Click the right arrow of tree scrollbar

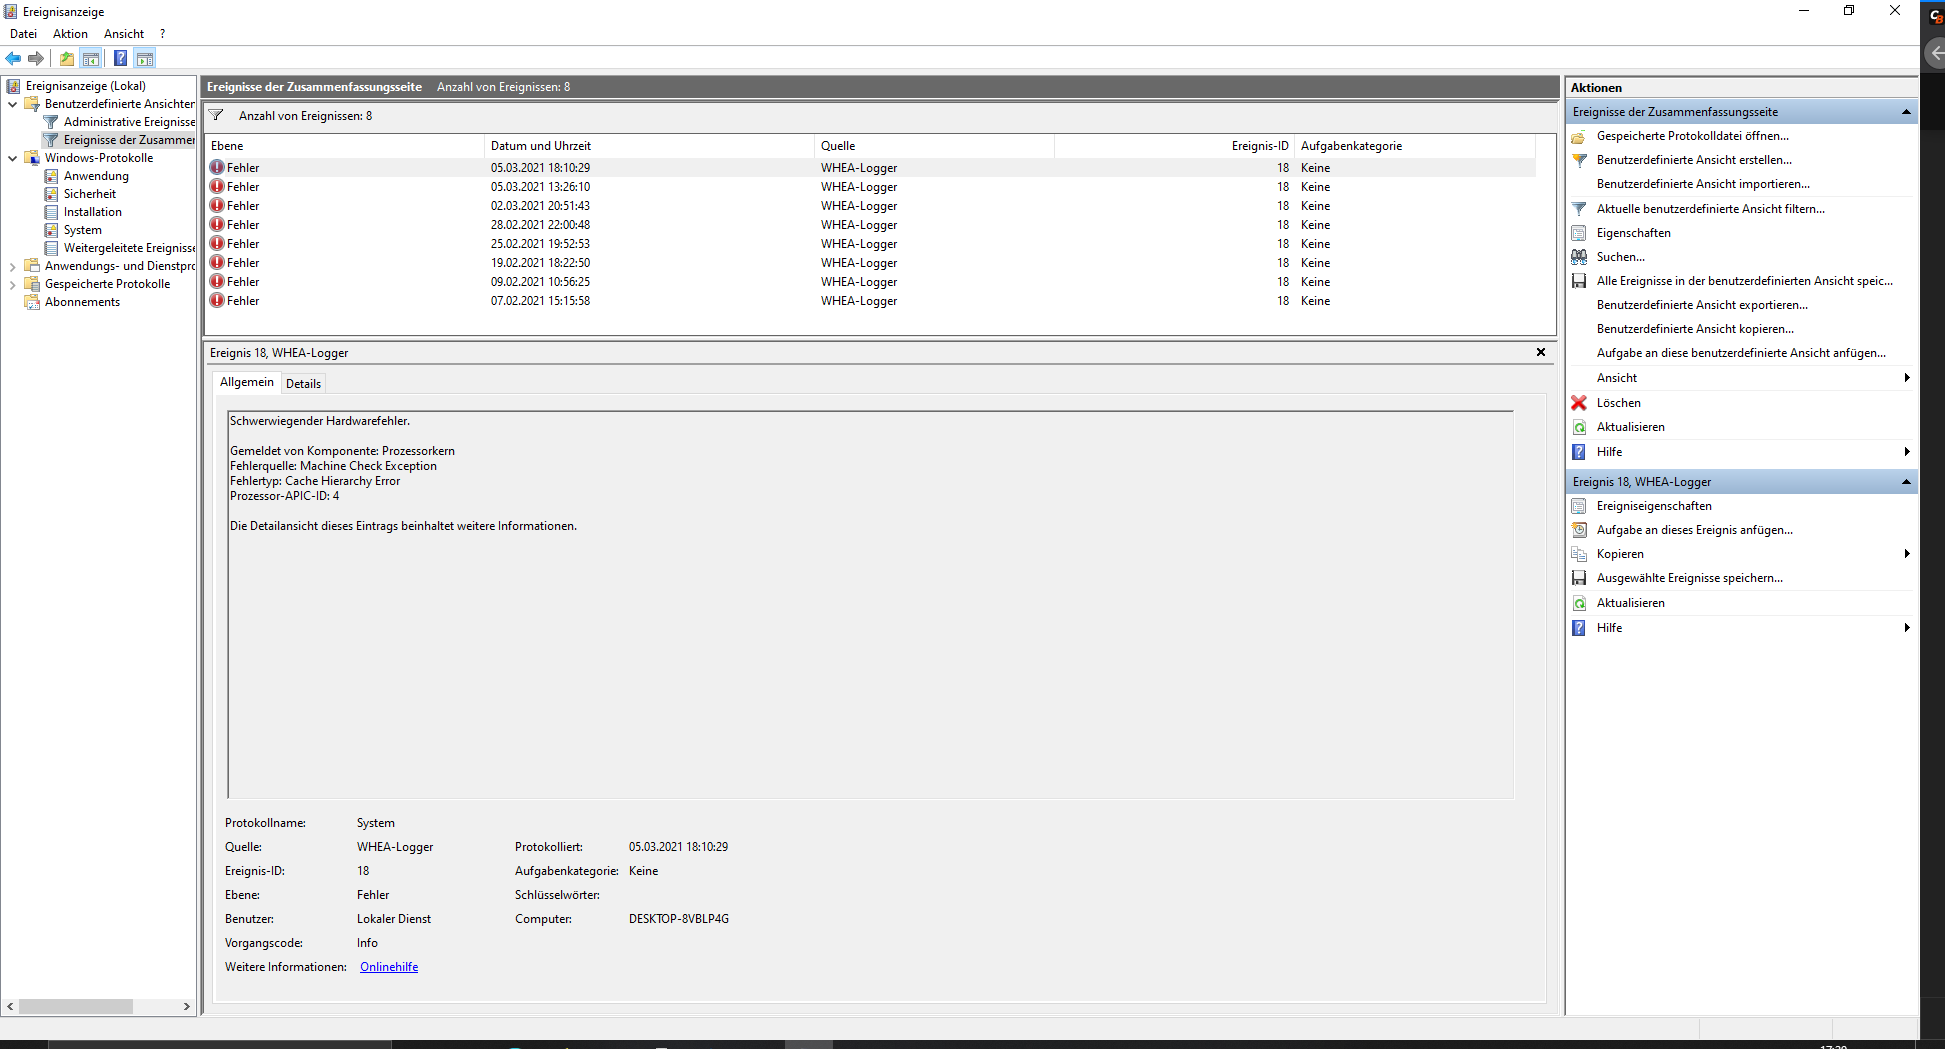coord(187,1007)
